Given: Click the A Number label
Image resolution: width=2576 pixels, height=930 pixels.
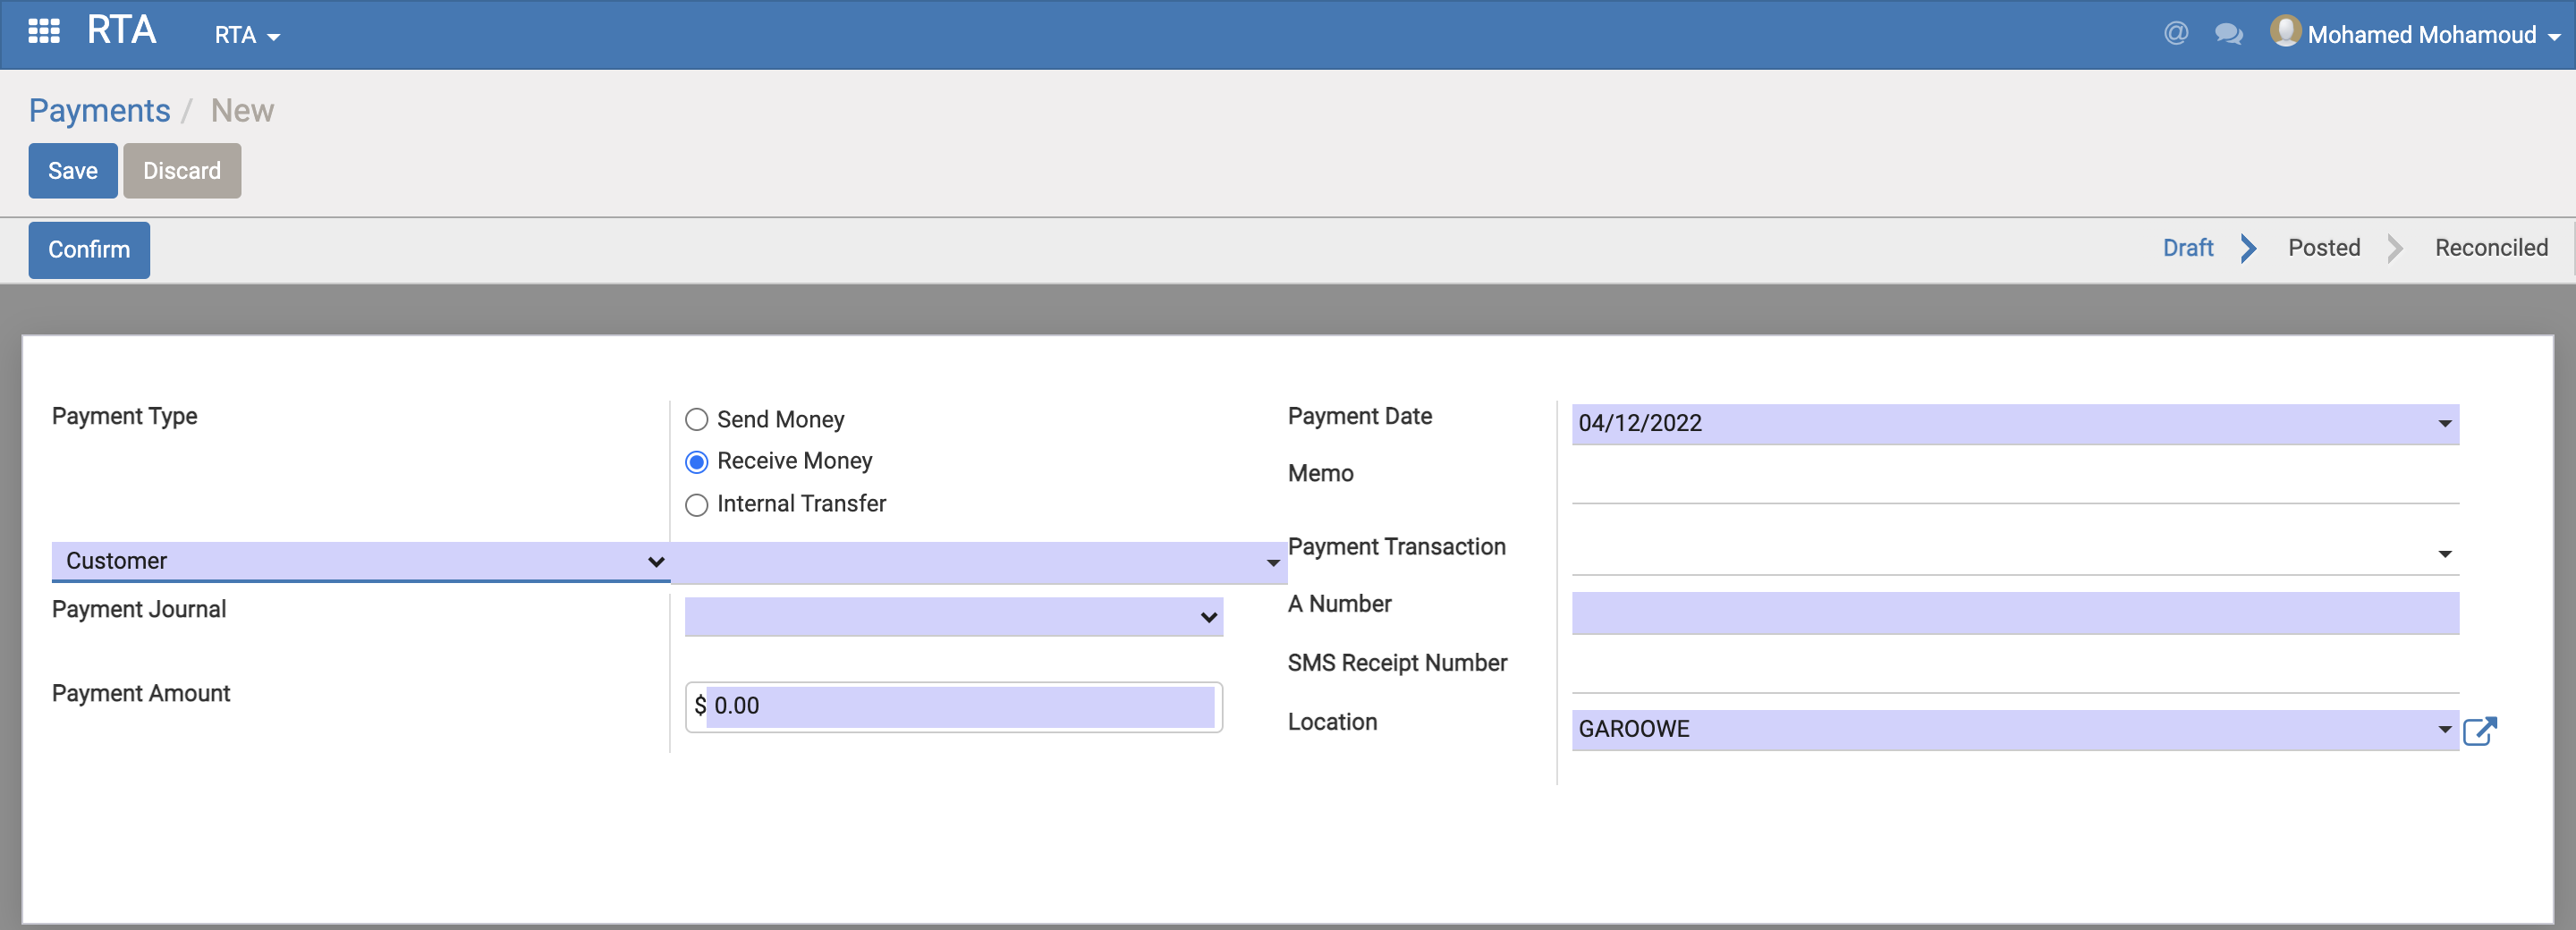Looking at the screenshot, I should [x=1339, y=604].
